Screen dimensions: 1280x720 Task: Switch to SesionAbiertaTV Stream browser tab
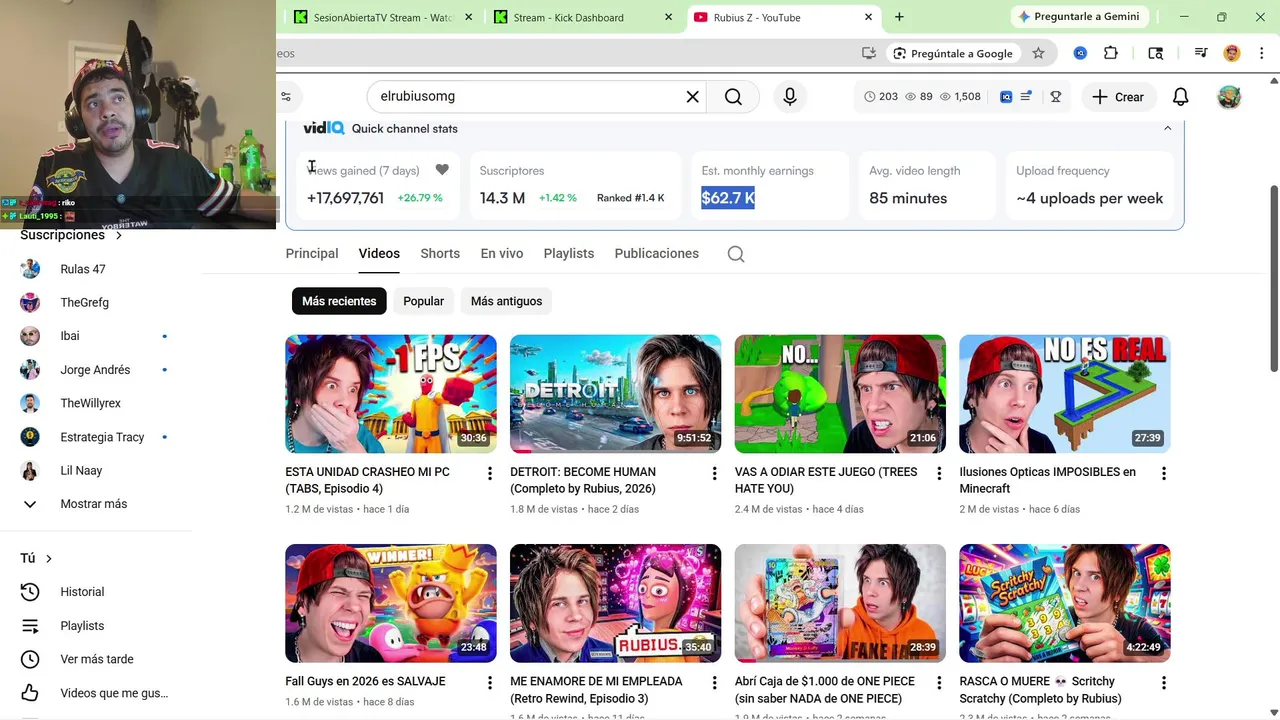click(383, 17)
